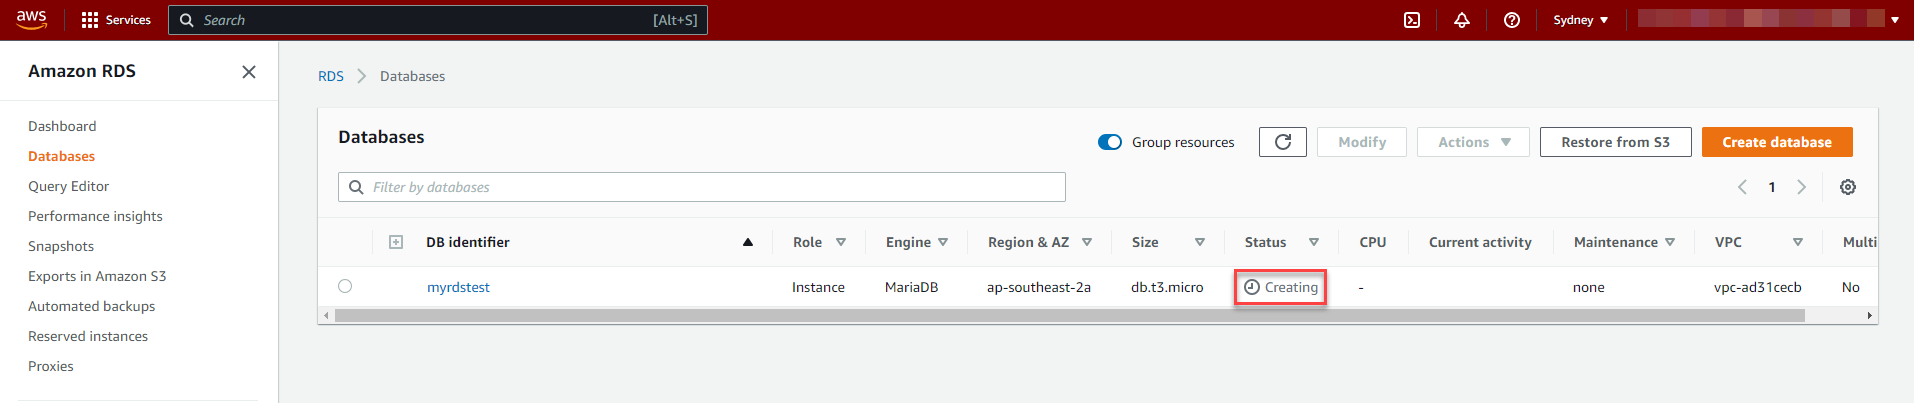
Task: Open table preferences gear icon
Action: click(1848, 187)
